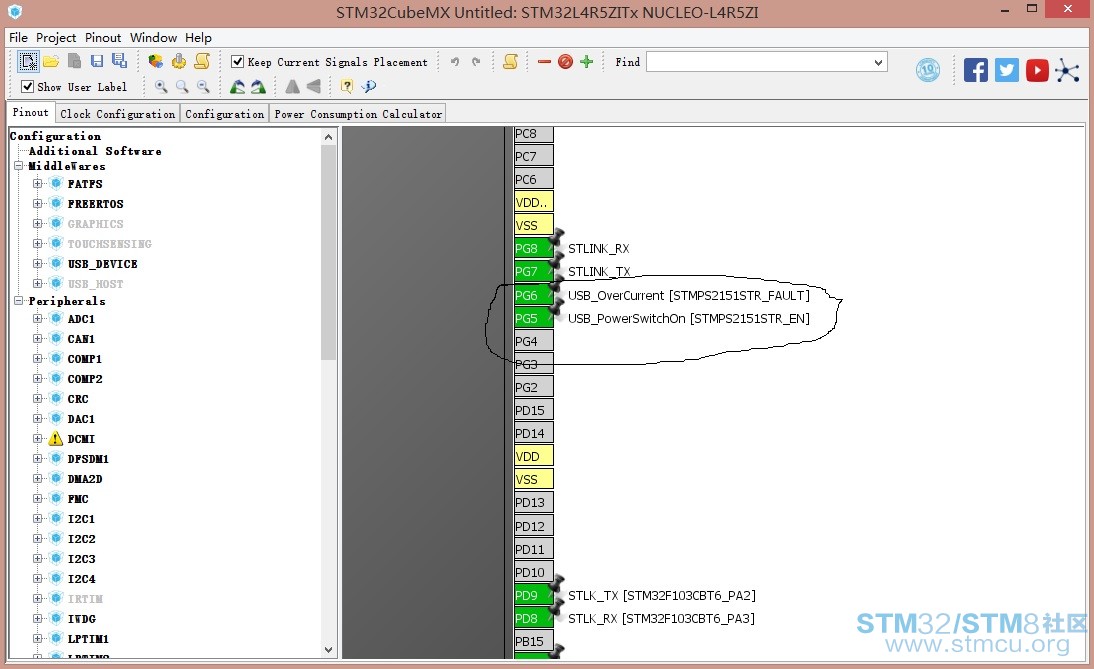Click the gold gear toolbar icon
This screenshot has height=669, width=1094.
pos(179,61)
